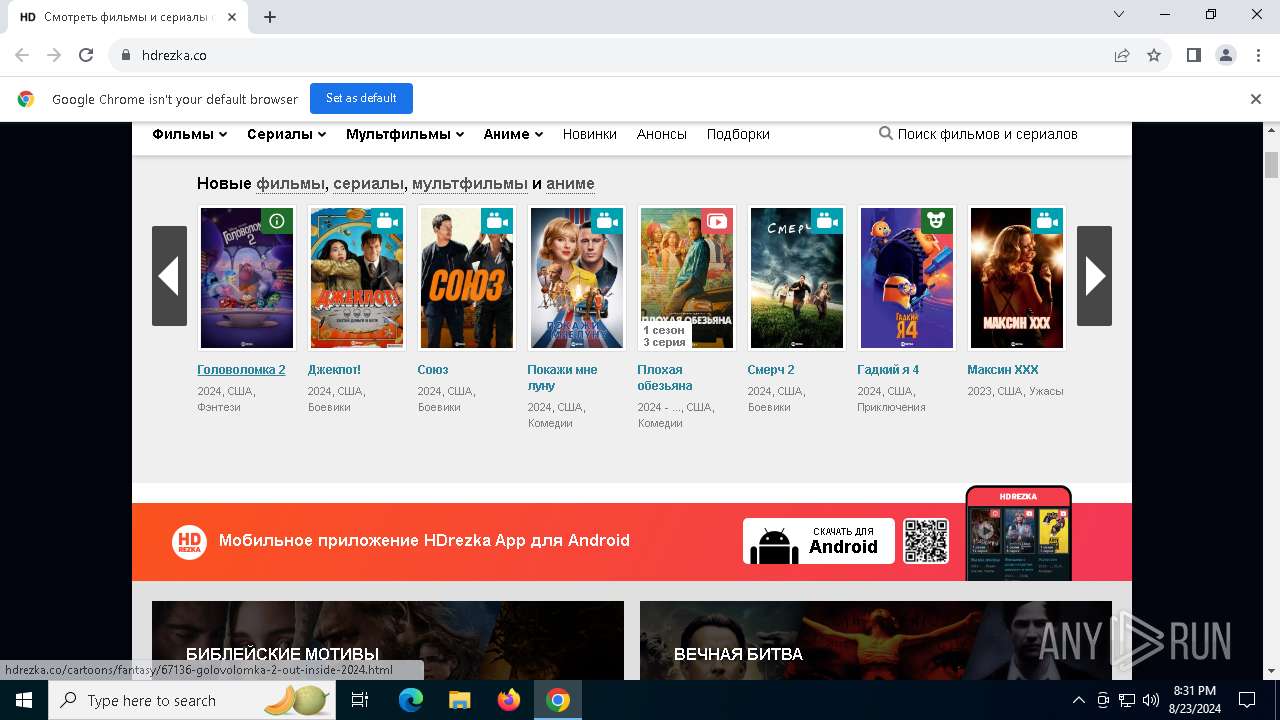Click the search magnifier icon on site
This screenshot has height=720, width=1280.
(885, 133)
